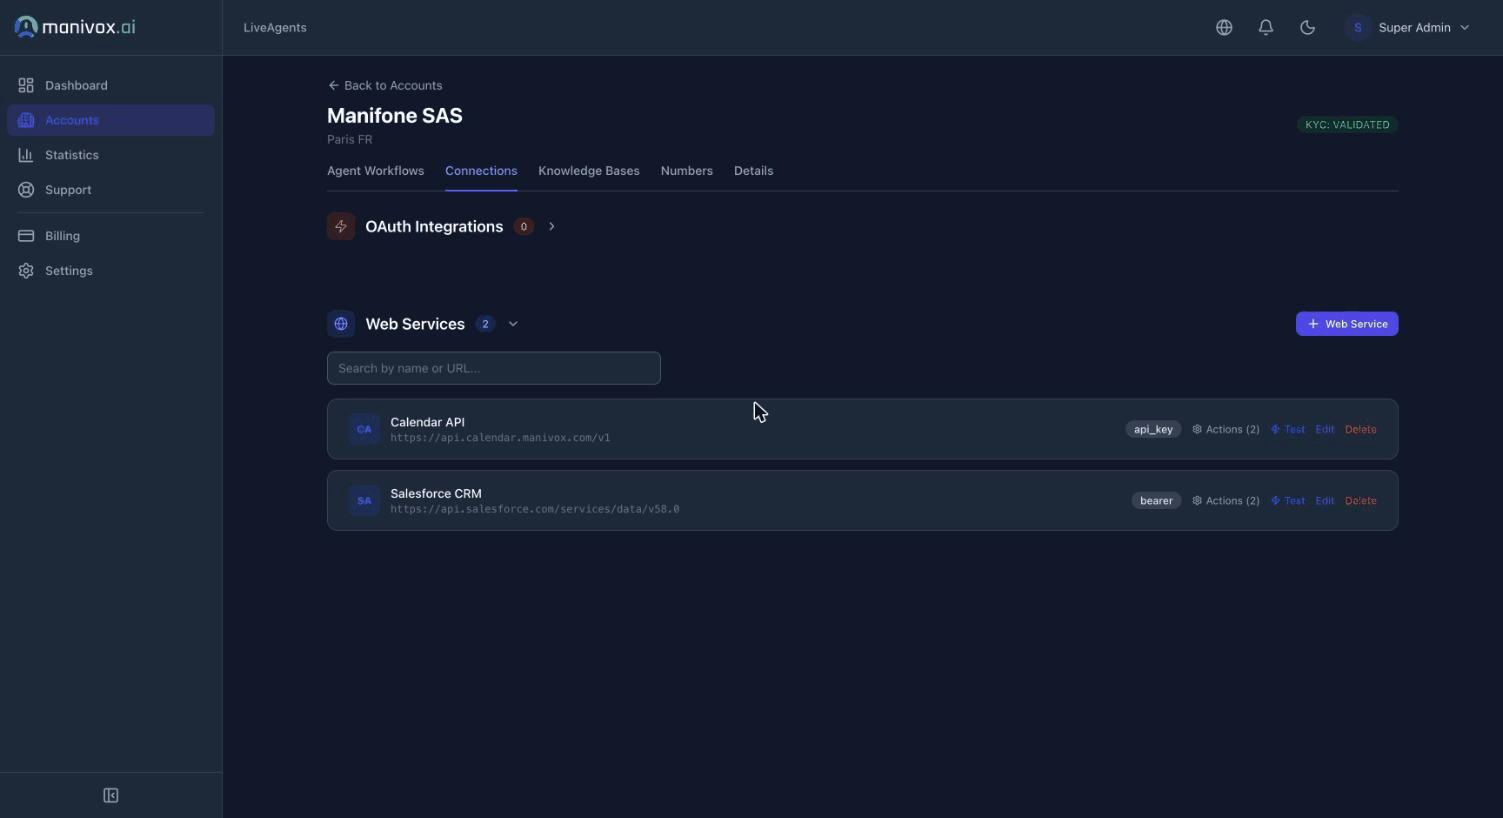Image resolution: width=1503 pixels, height=818 pixels.
Task: Click the Salesforce CRM URL text
Action: [535, 509]
